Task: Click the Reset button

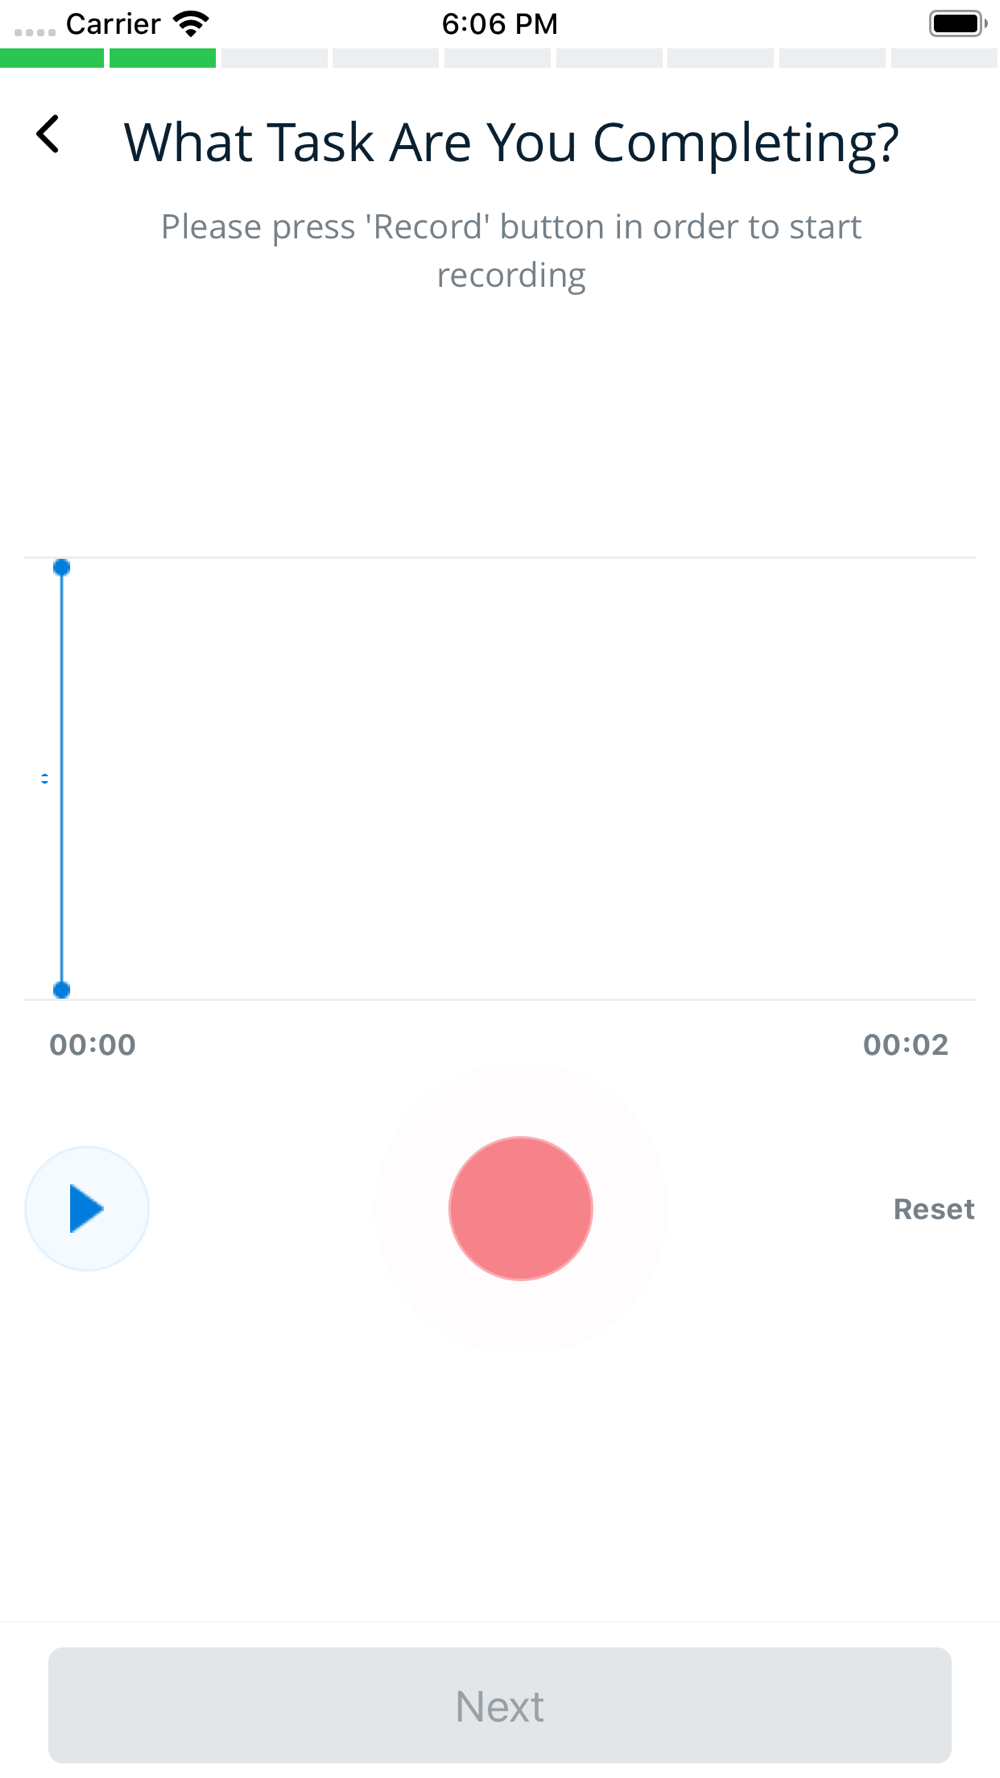Action: pyautogui.click(x=933, y=1209)
